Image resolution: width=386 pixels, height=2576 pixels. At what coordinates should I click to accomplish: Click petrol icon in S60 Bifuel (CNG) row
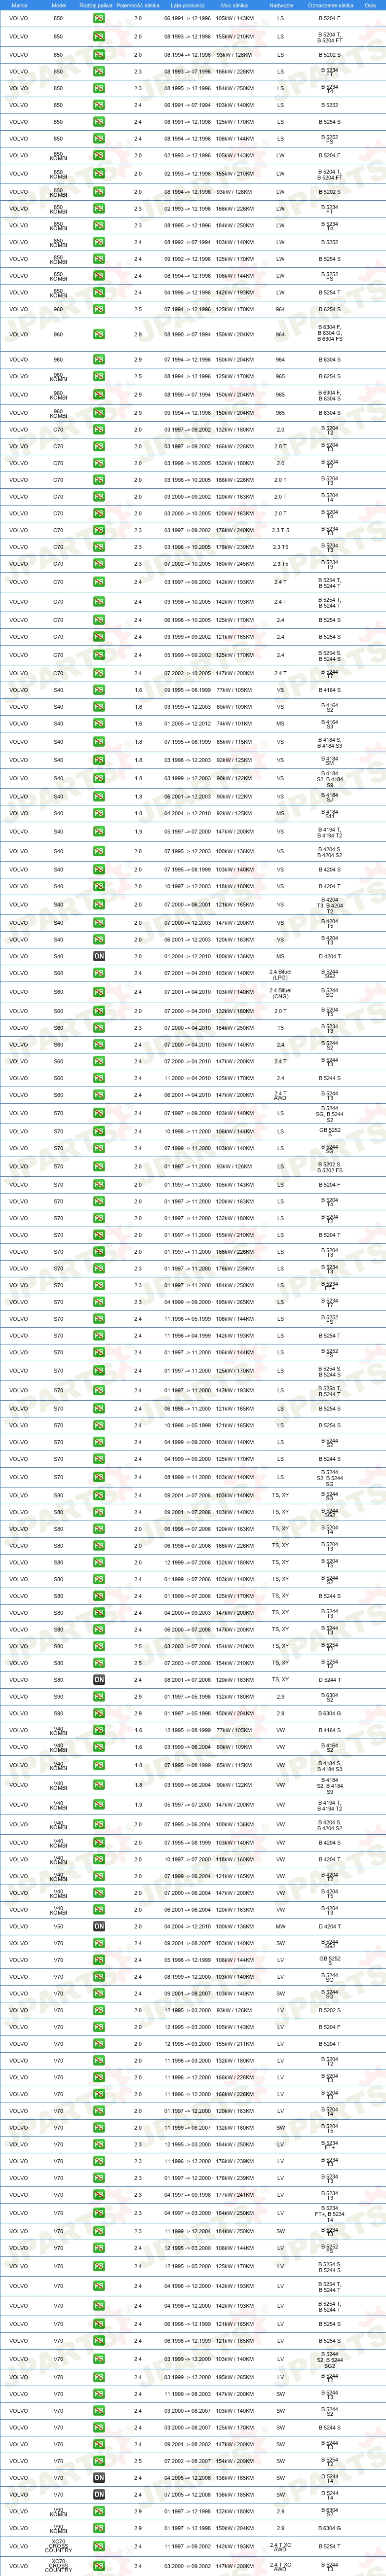pos(99,992)
